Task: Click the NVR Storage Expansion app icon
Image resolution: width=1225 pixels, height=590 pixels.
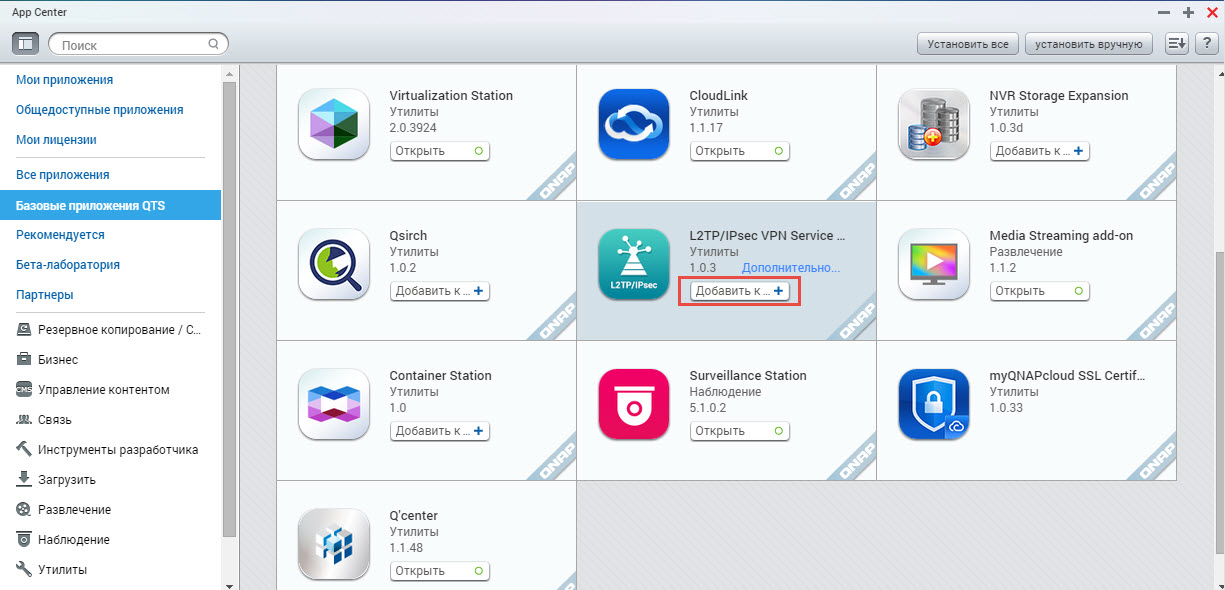Action: (934, 124)
